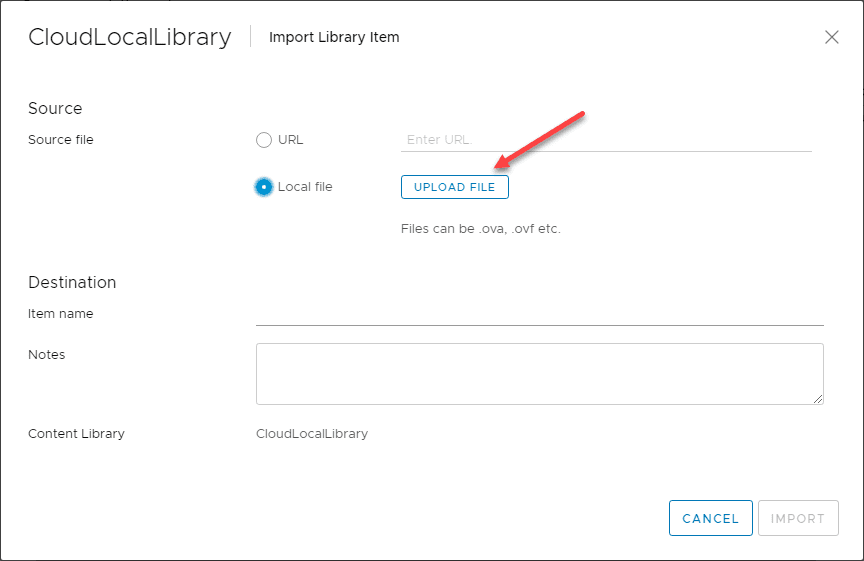Cancel the import dialog
864x561 pixels.
pos(710,518)
